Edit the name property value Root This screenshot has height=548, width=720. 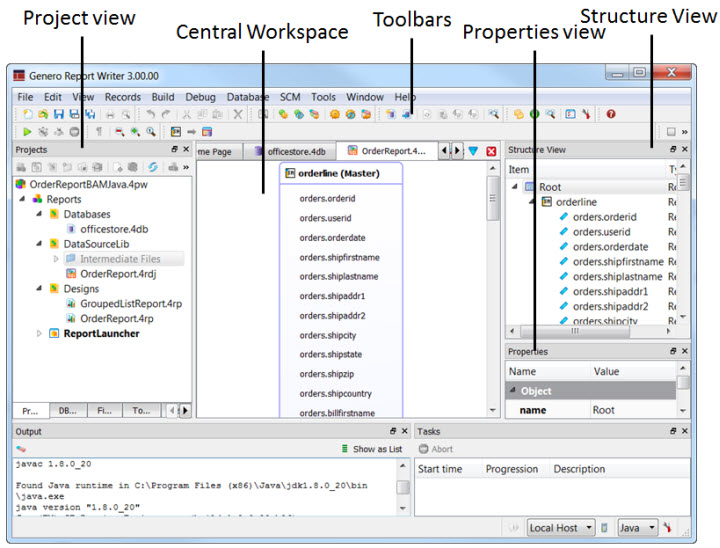pos(633,410)
